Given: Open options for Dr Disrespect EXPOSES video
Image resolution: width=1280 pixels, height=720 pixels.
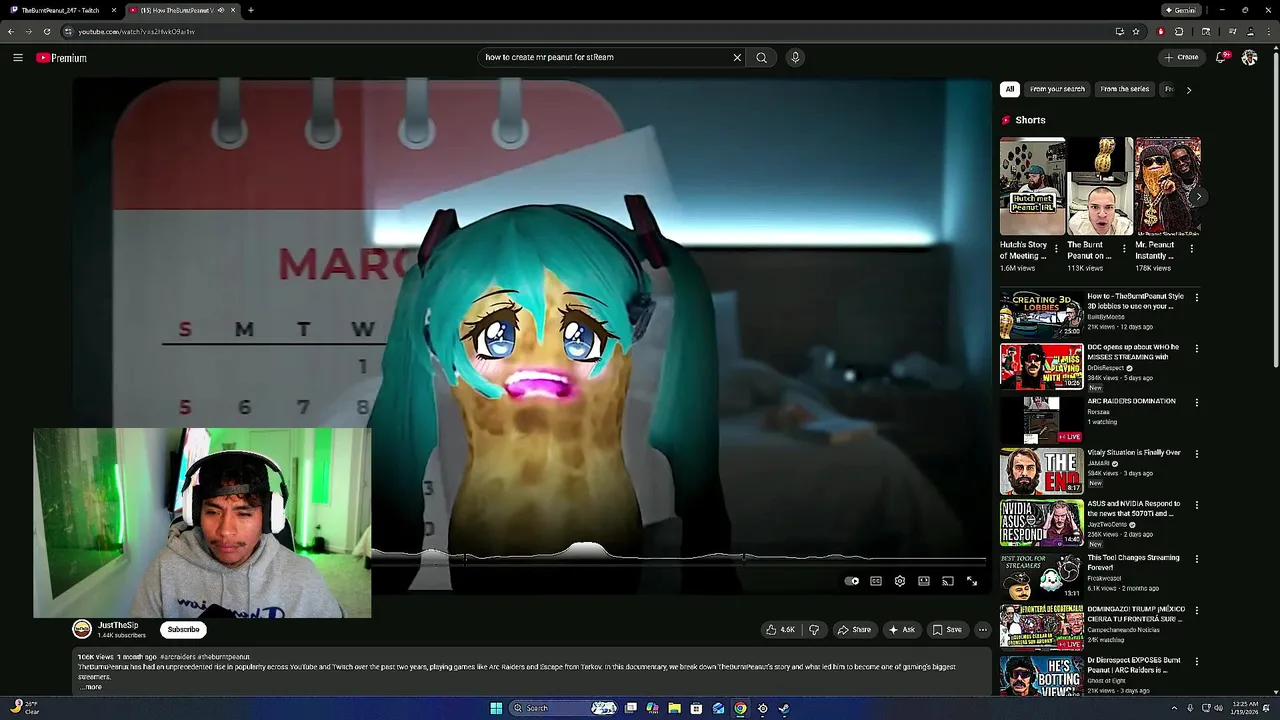Looking at the screenshot, I should (1196, 662).
